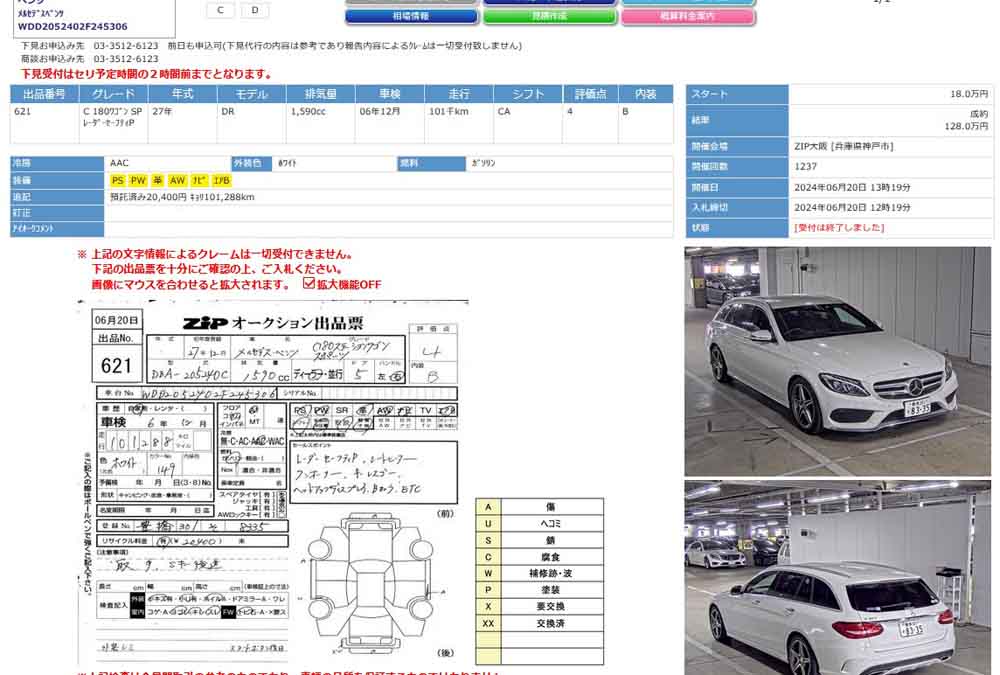The width and height of the screenshot is (1000, 675).
Task: Click the 走行 column header
Action: 459,94
